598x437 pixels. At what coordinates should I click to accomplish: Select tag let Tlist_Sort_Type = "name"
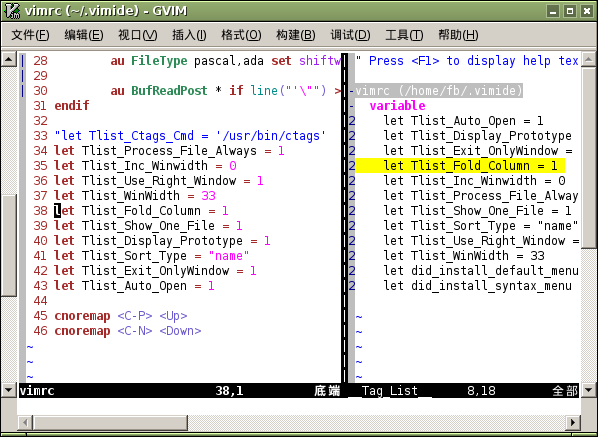[x=481, y=226]
